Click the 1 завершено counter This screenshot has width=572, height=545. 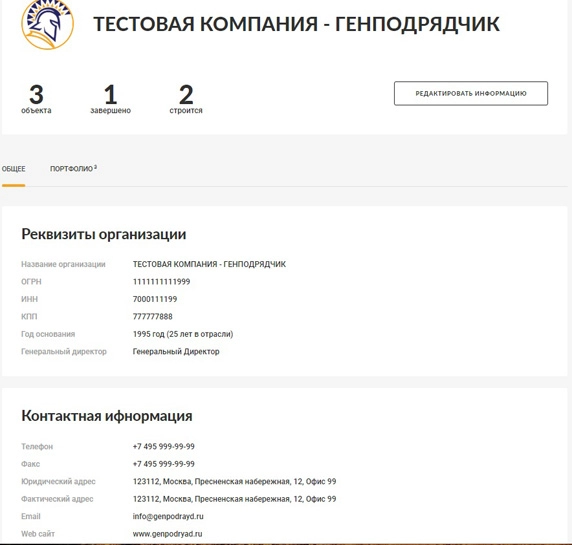[x=111, y=99]
